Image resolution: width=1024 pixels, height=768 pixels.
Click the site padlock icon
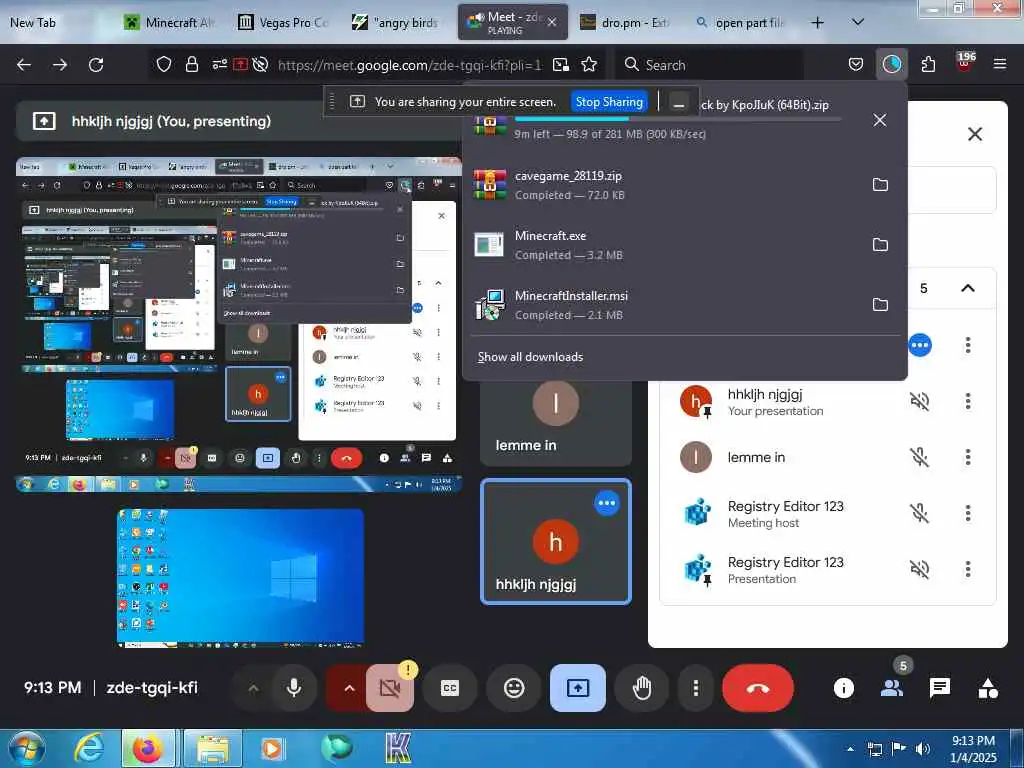191,64
